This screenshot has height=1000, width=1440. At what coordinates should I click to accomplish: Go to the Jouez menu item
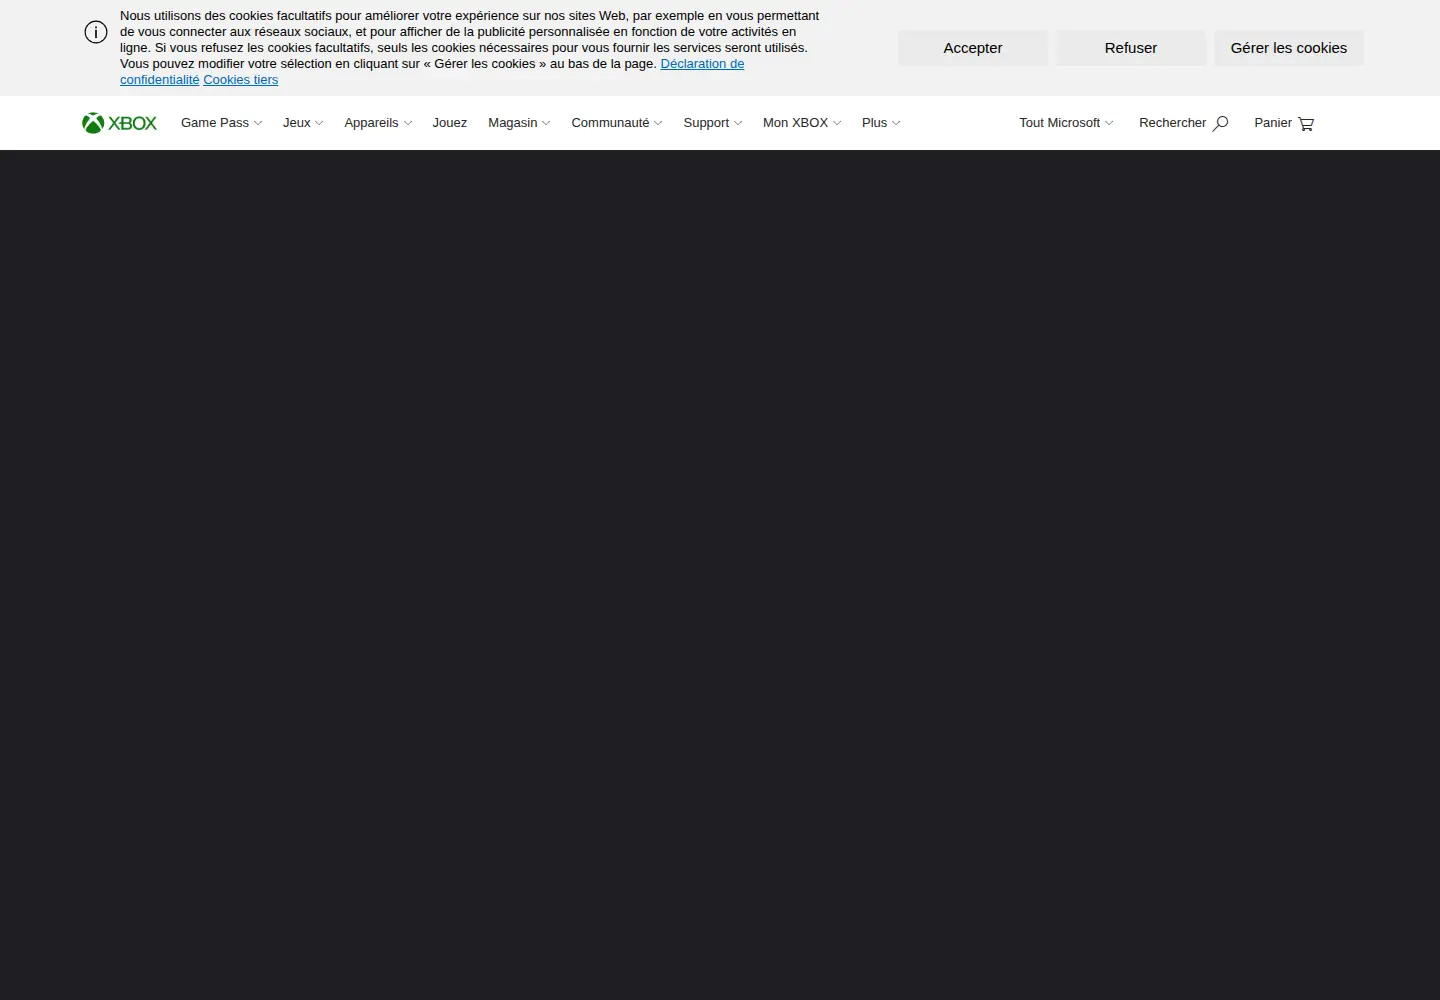click(450, 123)
